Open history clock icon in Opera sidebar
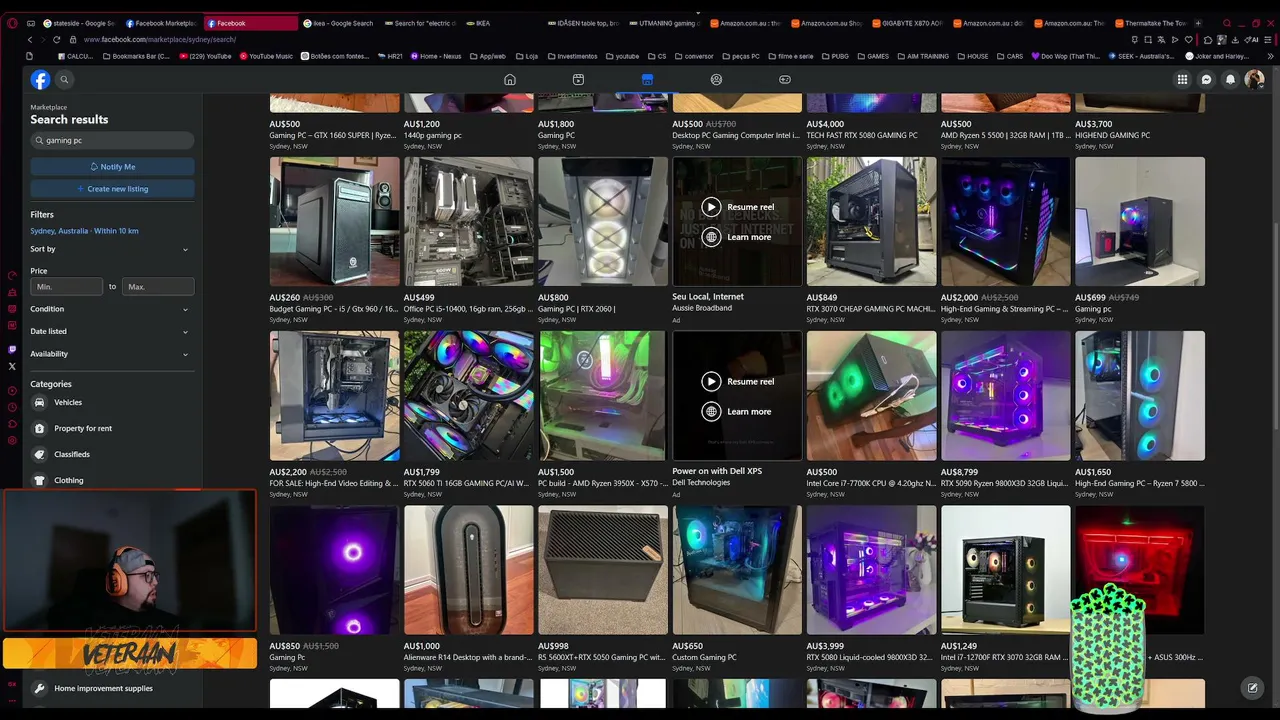1280x720 pixels. coord(12,407)
